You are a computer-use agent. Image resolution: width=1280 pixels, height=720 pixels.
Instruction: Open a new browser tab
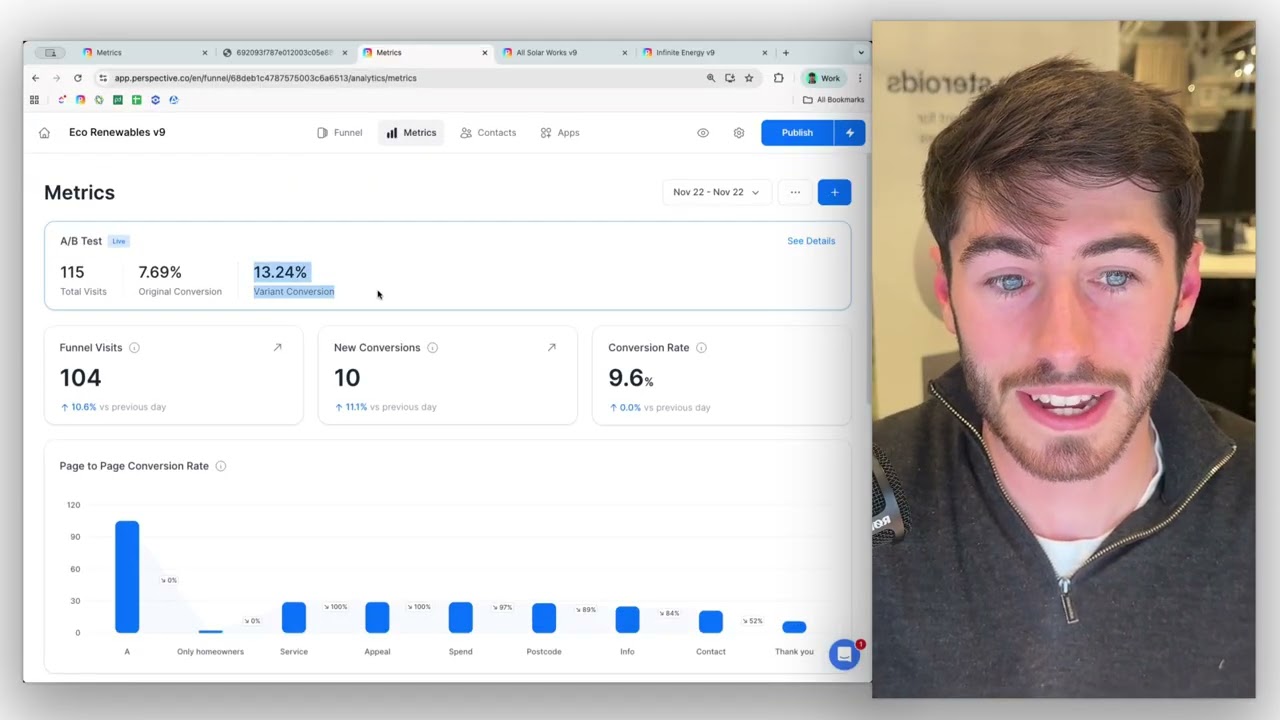coord(786,53)
